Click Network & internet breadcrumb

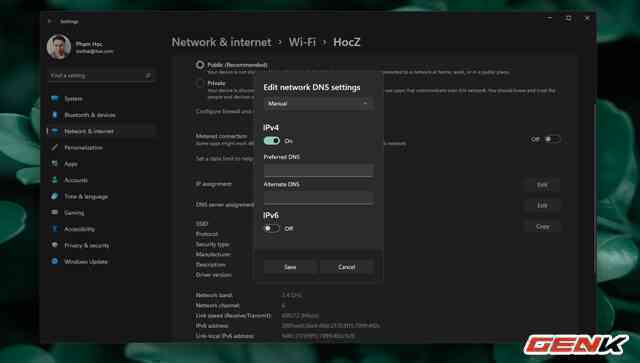pos(221,42)
